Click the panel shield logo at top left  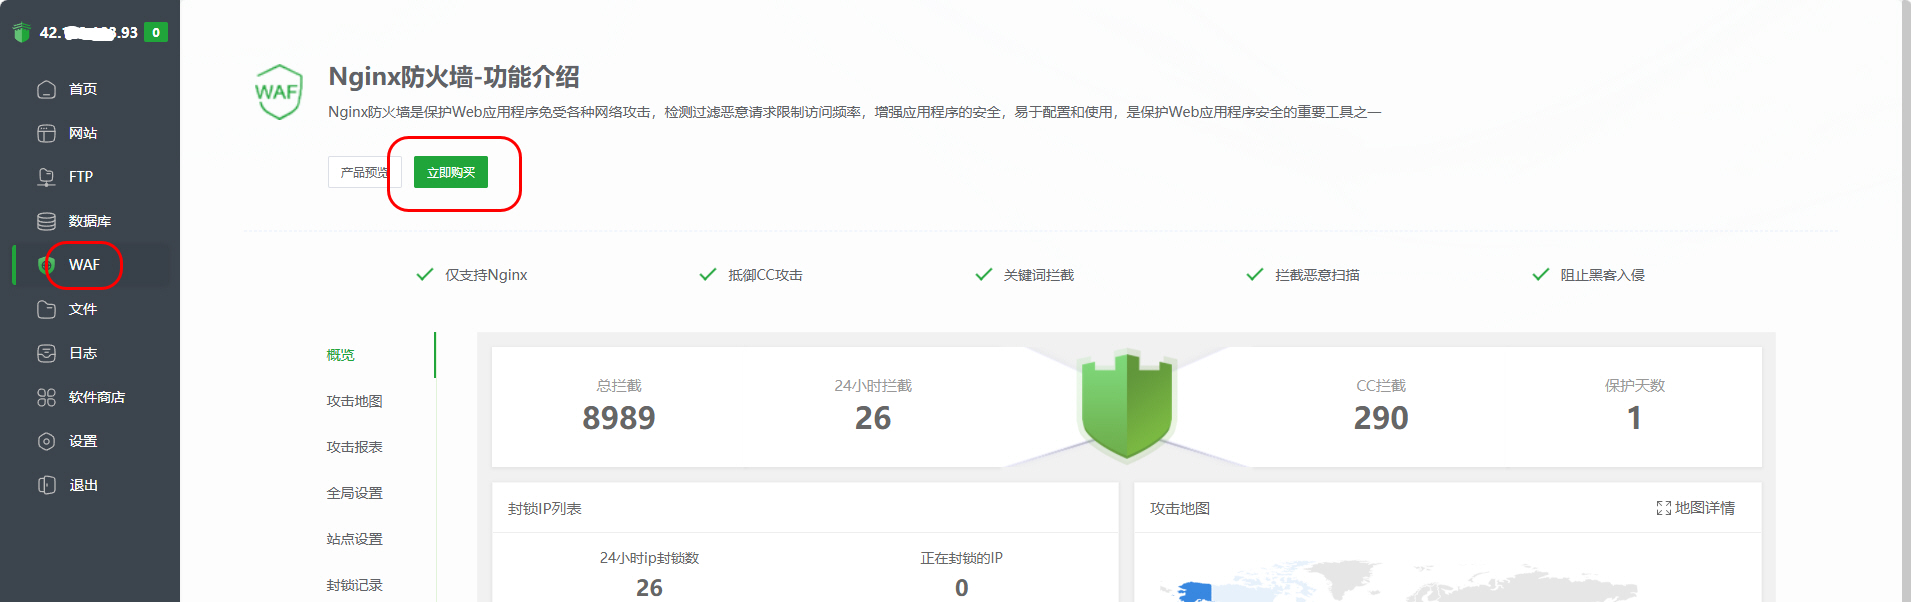pyautogui.click(x=22, y=32)
